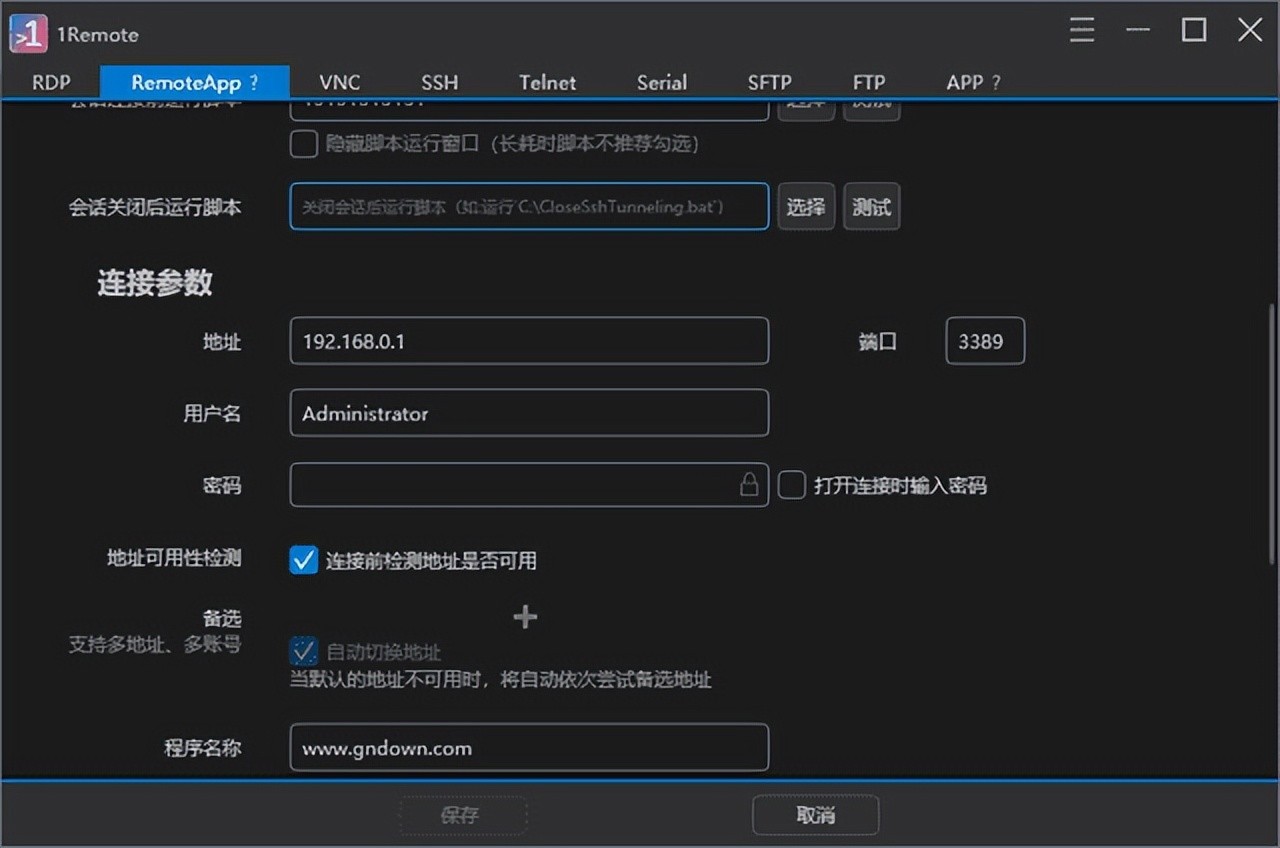Click the 保存 save button
This screenshot has height=848, width=1280.
point(463,815)
